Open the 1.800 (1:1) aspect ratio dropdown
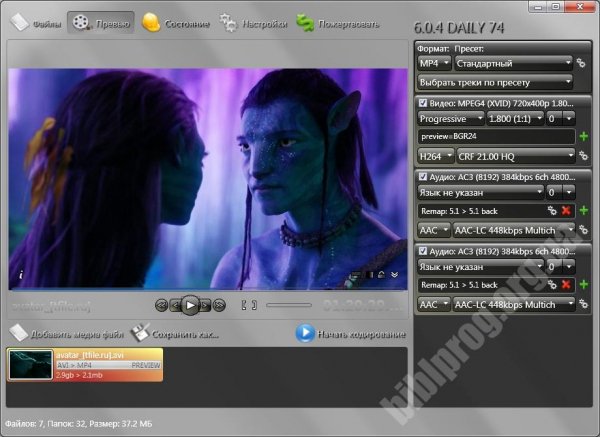Screen dimensions: 600x437 (515, 119)
